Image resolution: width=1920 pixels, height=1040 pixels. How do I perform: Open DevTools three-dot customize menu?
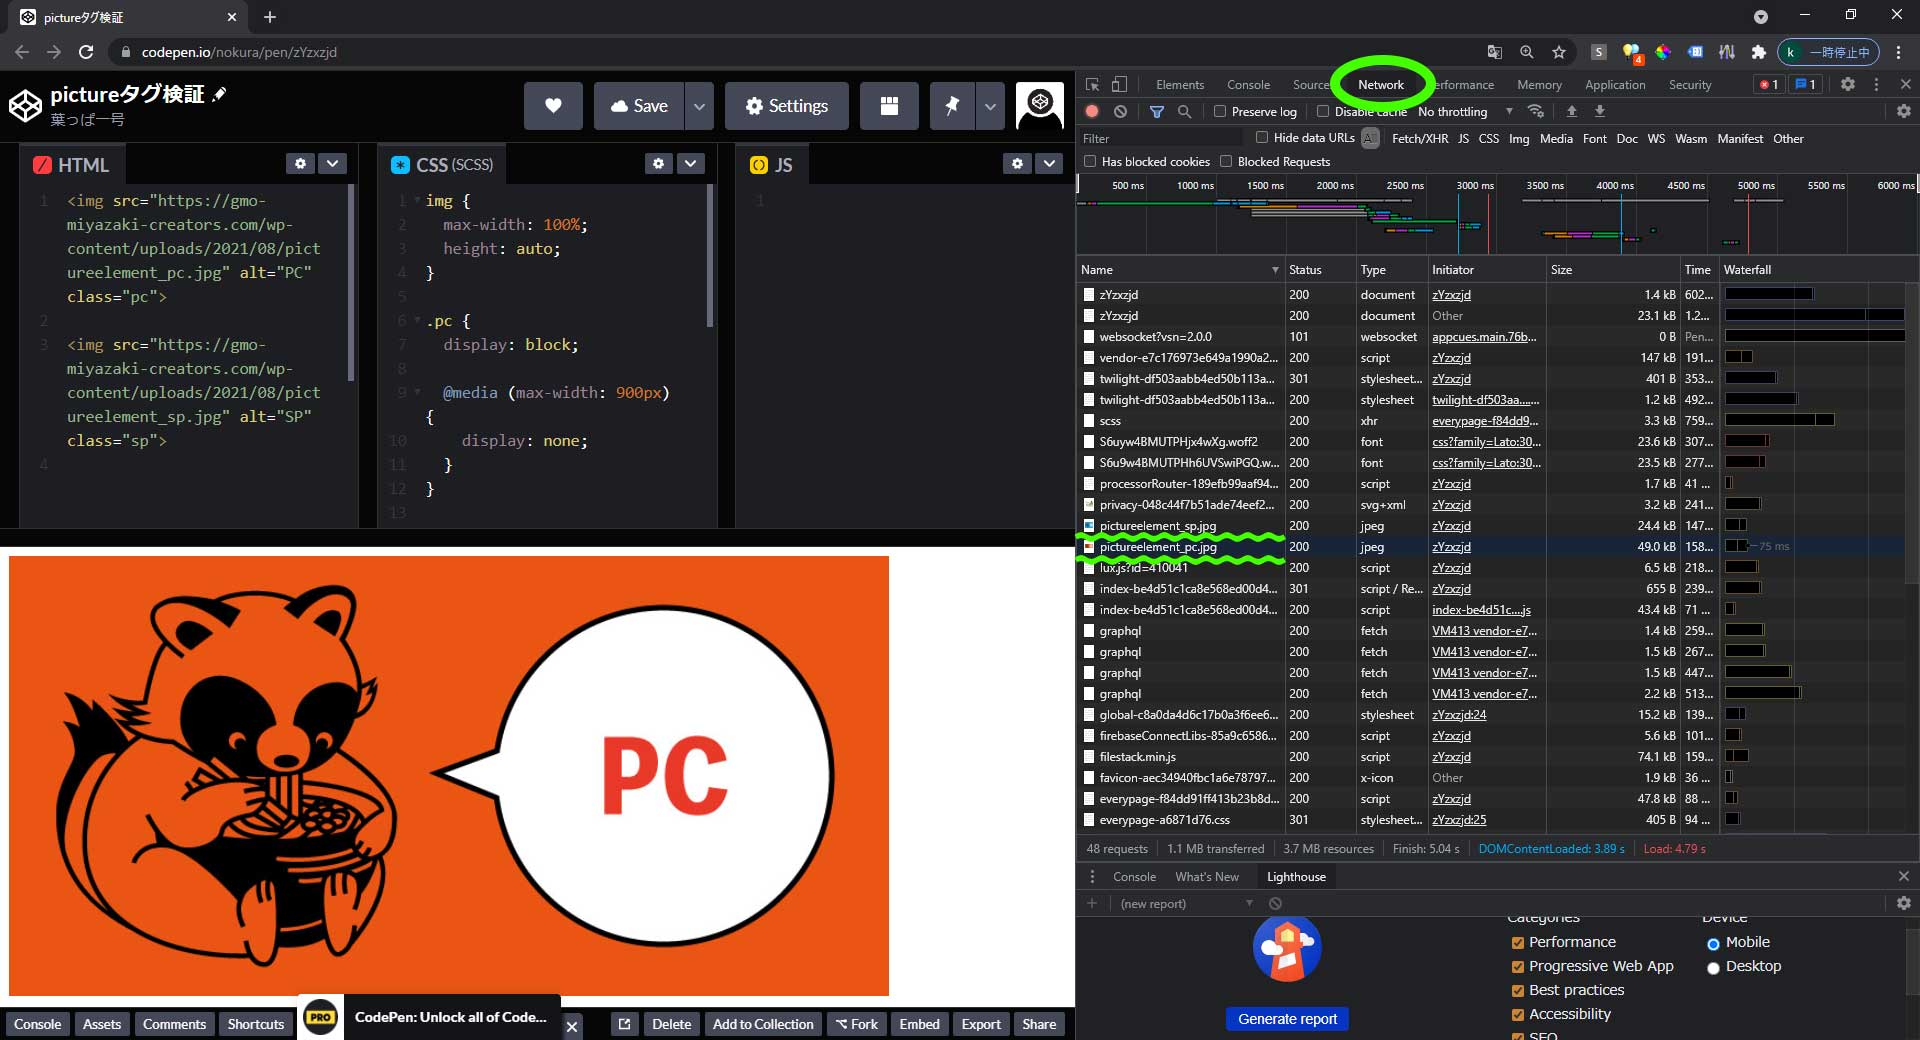1876,85
